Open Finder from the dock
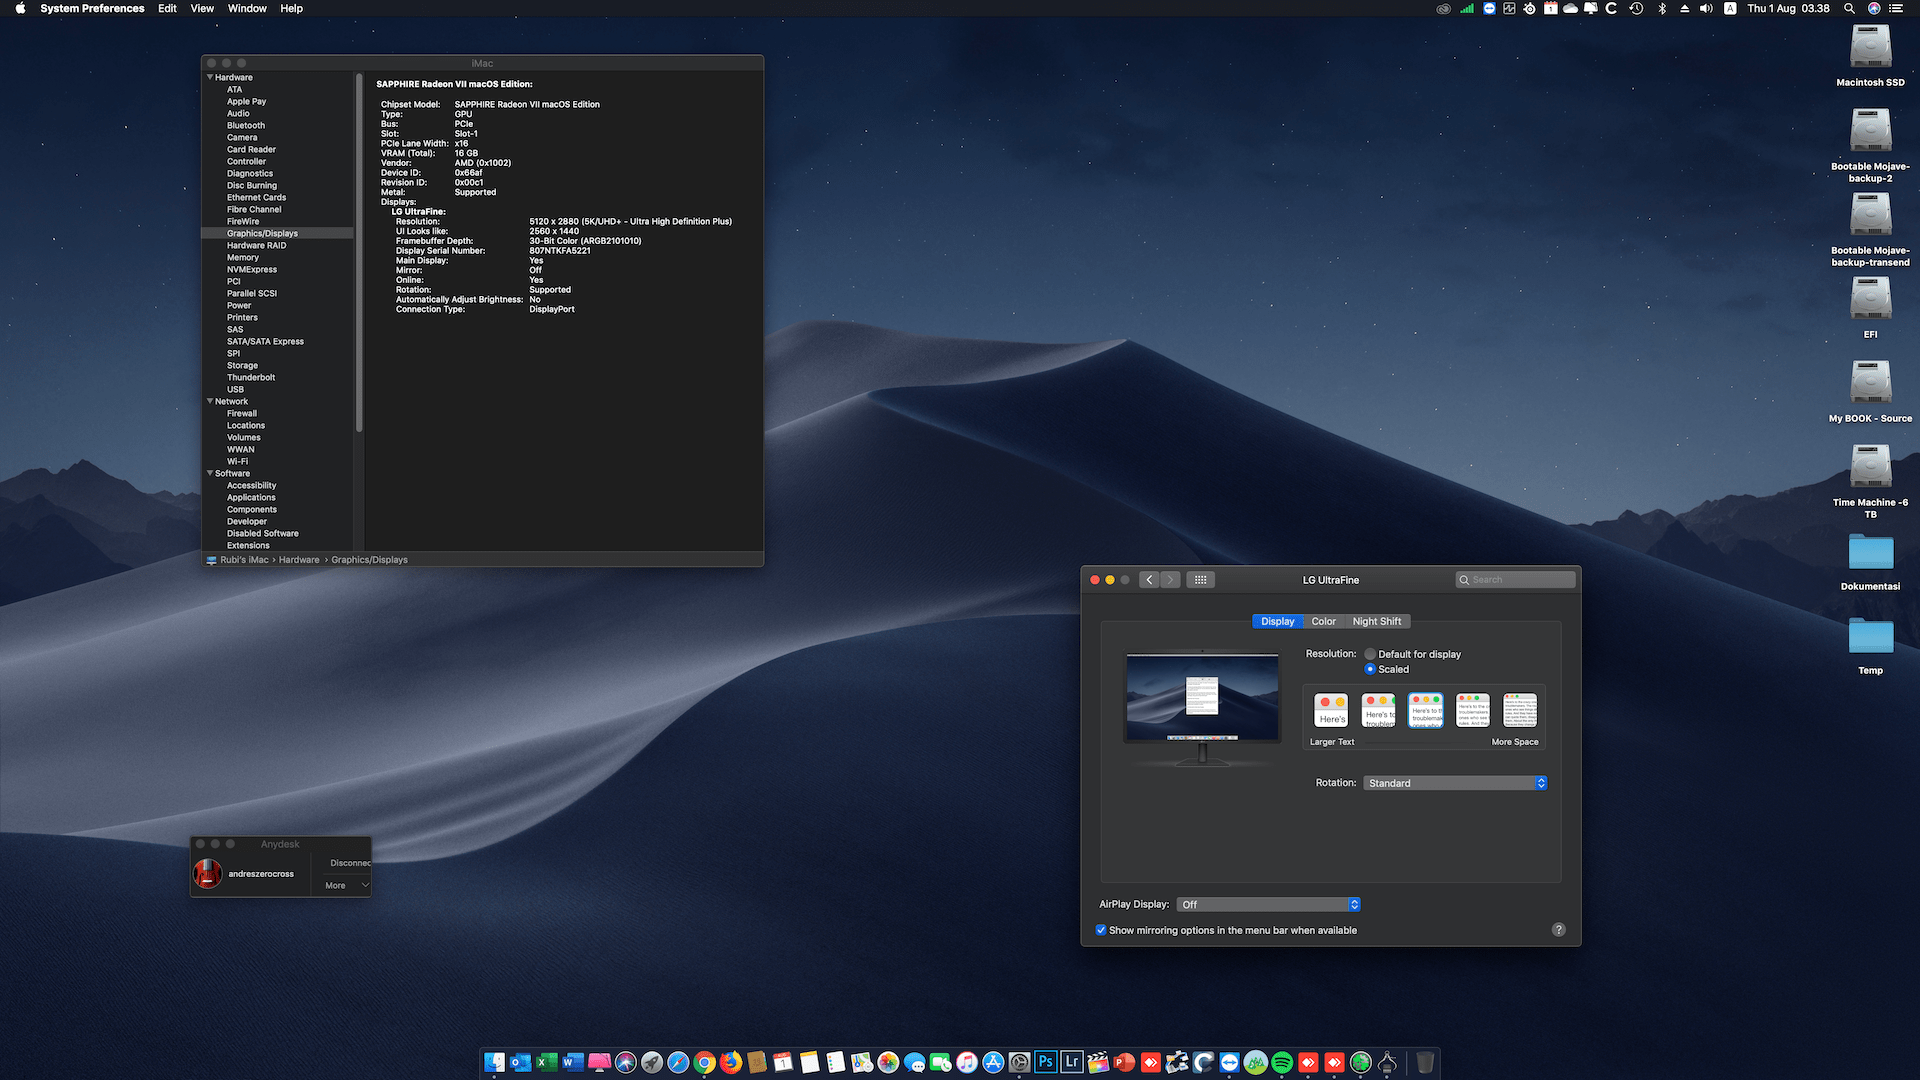Image resolution: width=1920 pixels, height=1080 pixels. tap(494, 1062)
